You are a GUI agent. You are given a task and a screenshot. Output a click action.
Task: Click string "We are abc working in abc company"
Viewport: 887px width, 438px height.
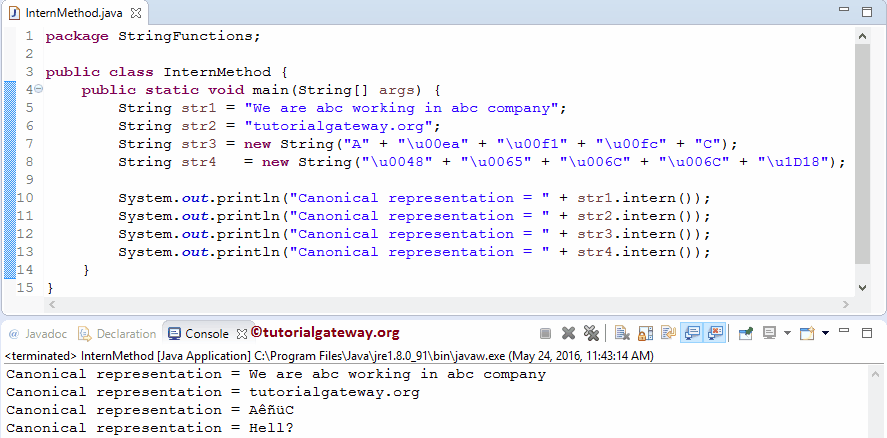(x=401, y=108)
